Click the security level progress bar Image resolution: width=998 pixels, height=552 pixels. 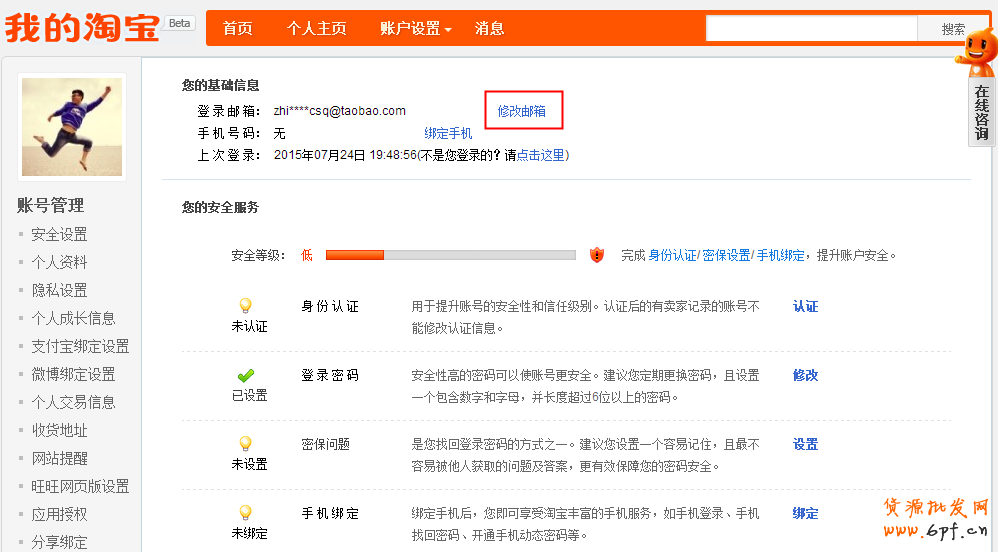point(450,255)
